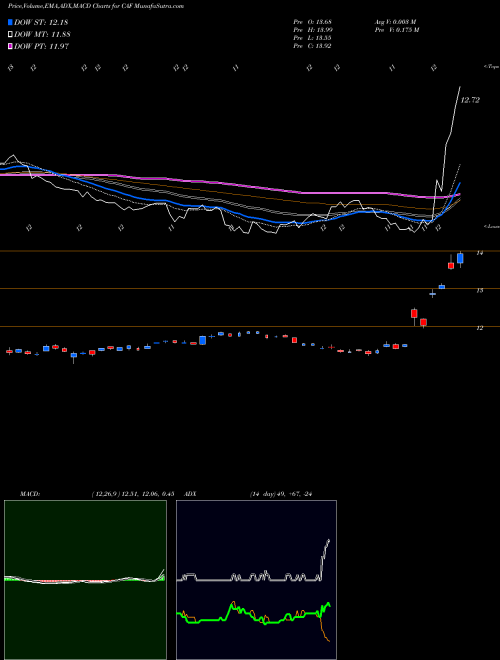Click the red candlestick just below 14
Image resolution: width=500 pixels, height=660 pixels.
pyautogui.click(x=451, y=264)
